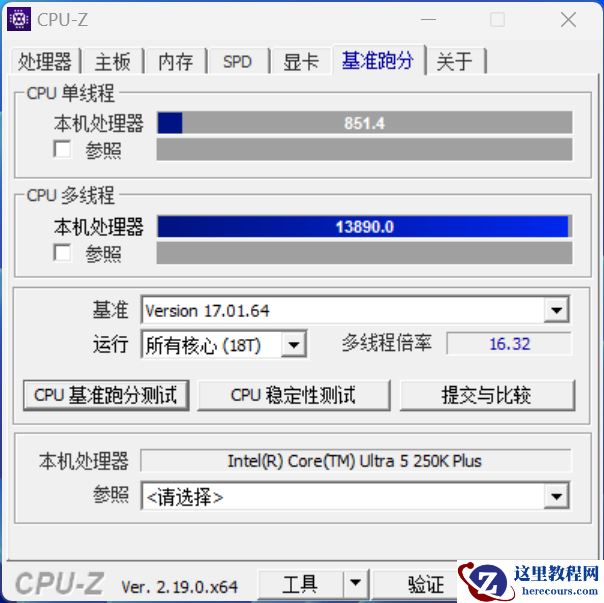
Task: Expand the 工具 button dropdown arrow
Action: [x=356, y=583]
